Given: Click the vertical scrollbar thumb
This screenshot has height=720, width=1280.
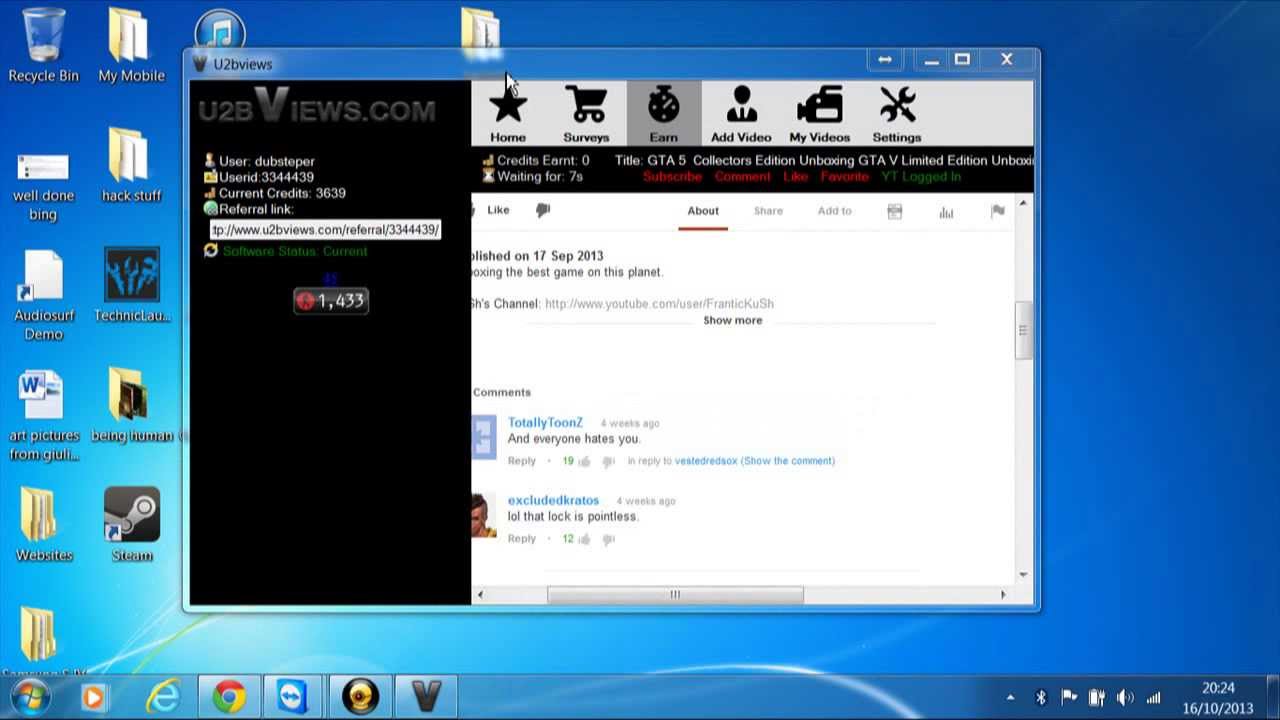Looking at the screenshot, I should (x=1022, y=330).
